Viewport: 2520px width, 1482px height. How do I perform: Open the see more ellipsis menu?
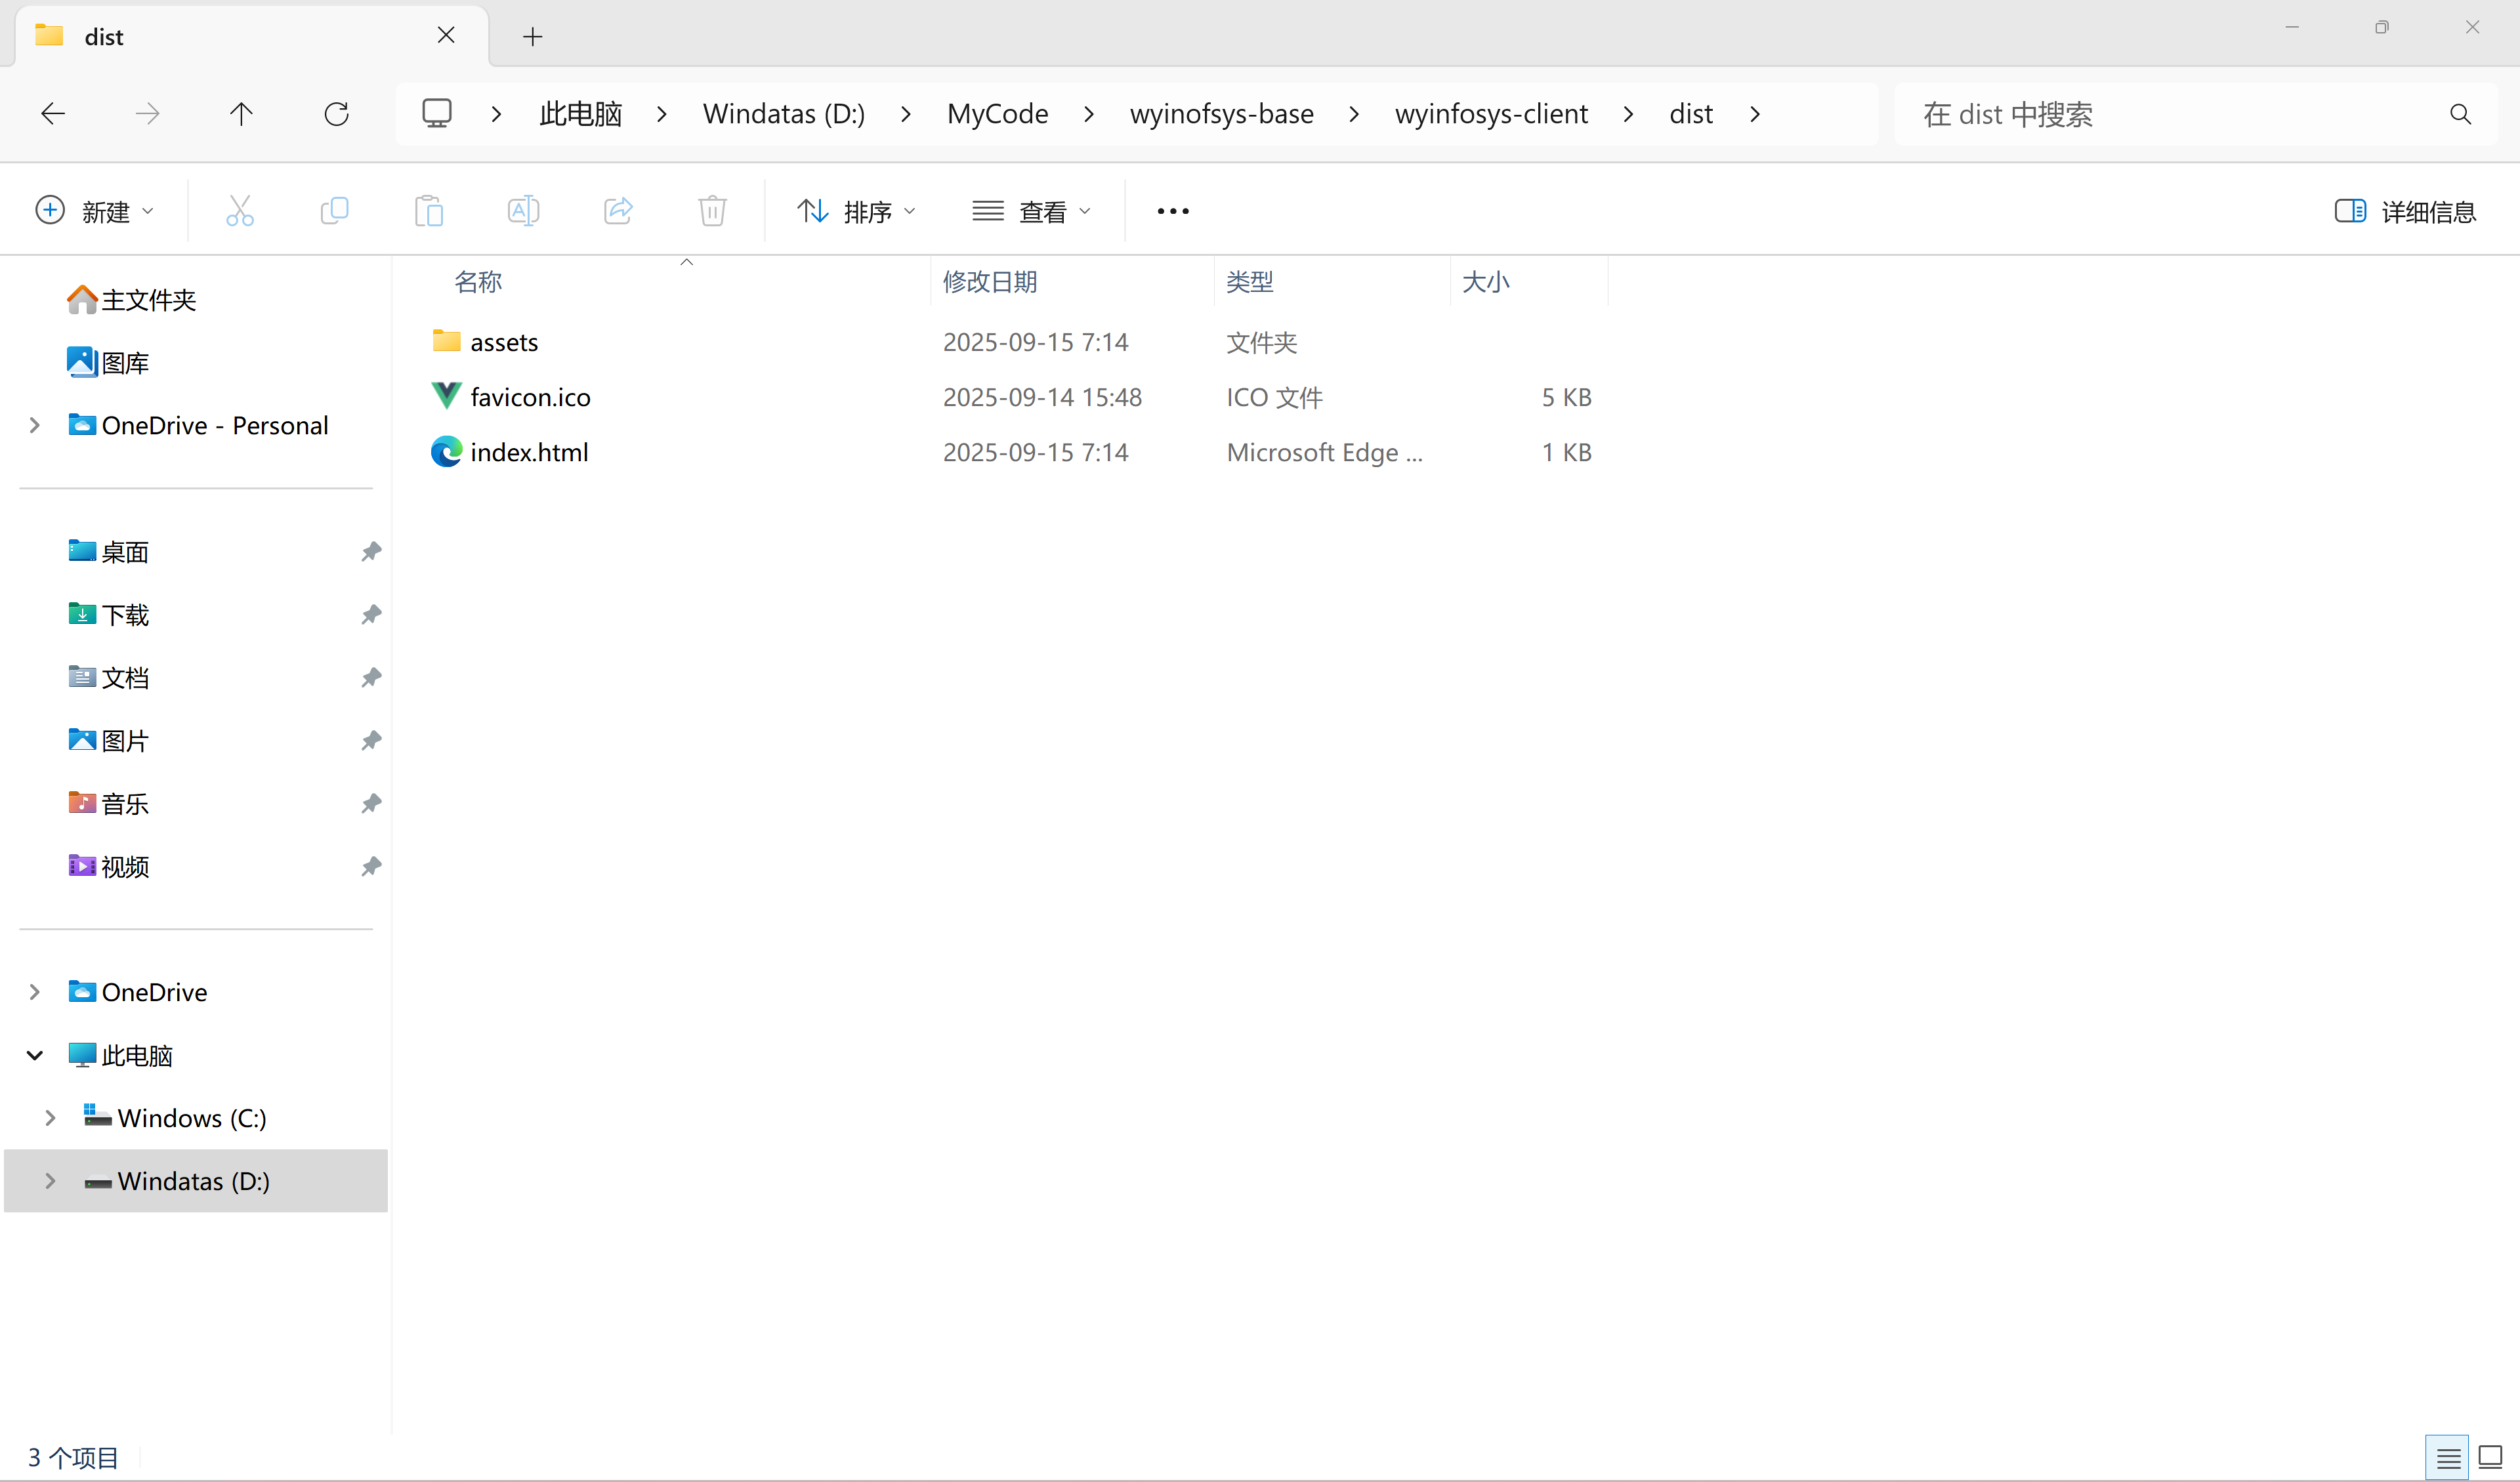coord(1172,211)
